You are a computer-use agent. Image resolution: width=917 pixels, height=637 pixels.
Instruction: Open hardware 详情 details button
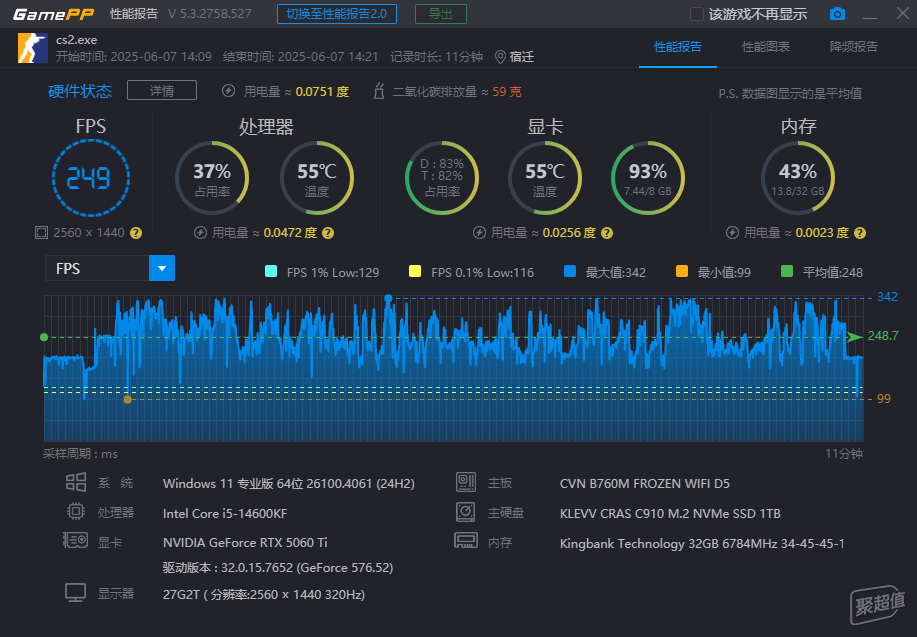click(162, 91)
